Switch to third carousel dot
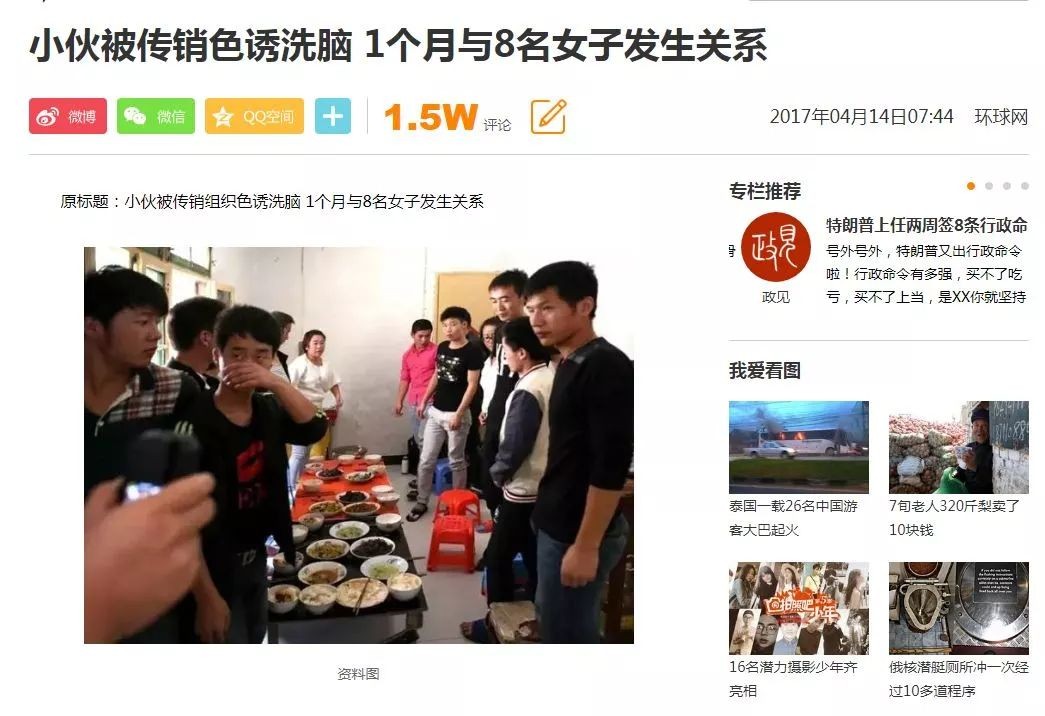Image resolution: width=1045 pixels, height=716 pixels. pyautogui.click(x=1007, y=186)
